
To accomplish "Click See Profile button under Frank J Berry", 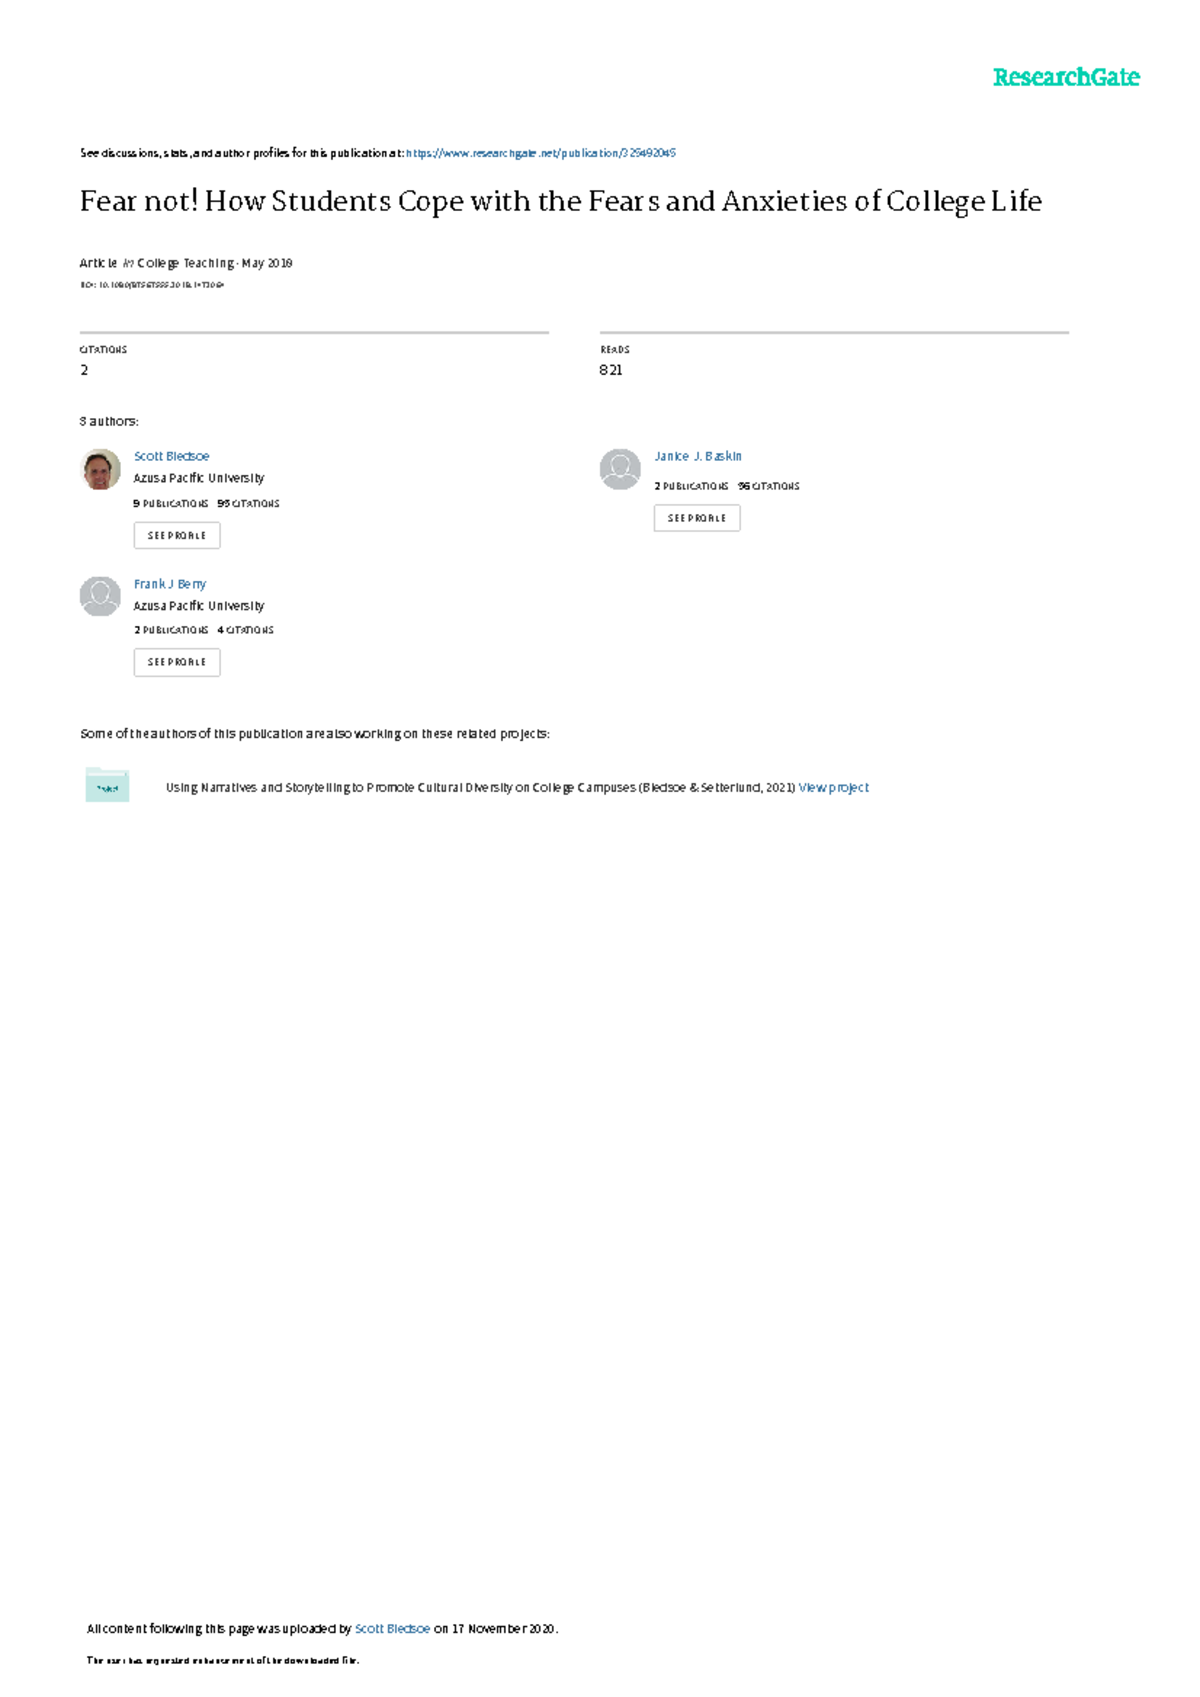I will click(177, 662).
